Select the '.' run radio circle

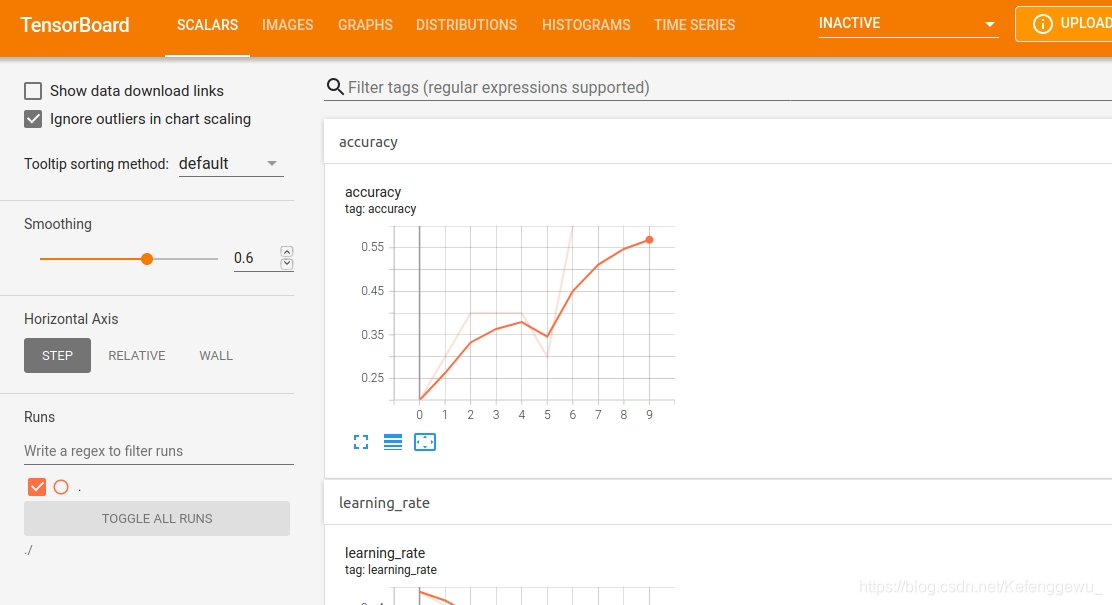[x=61, y=487]
